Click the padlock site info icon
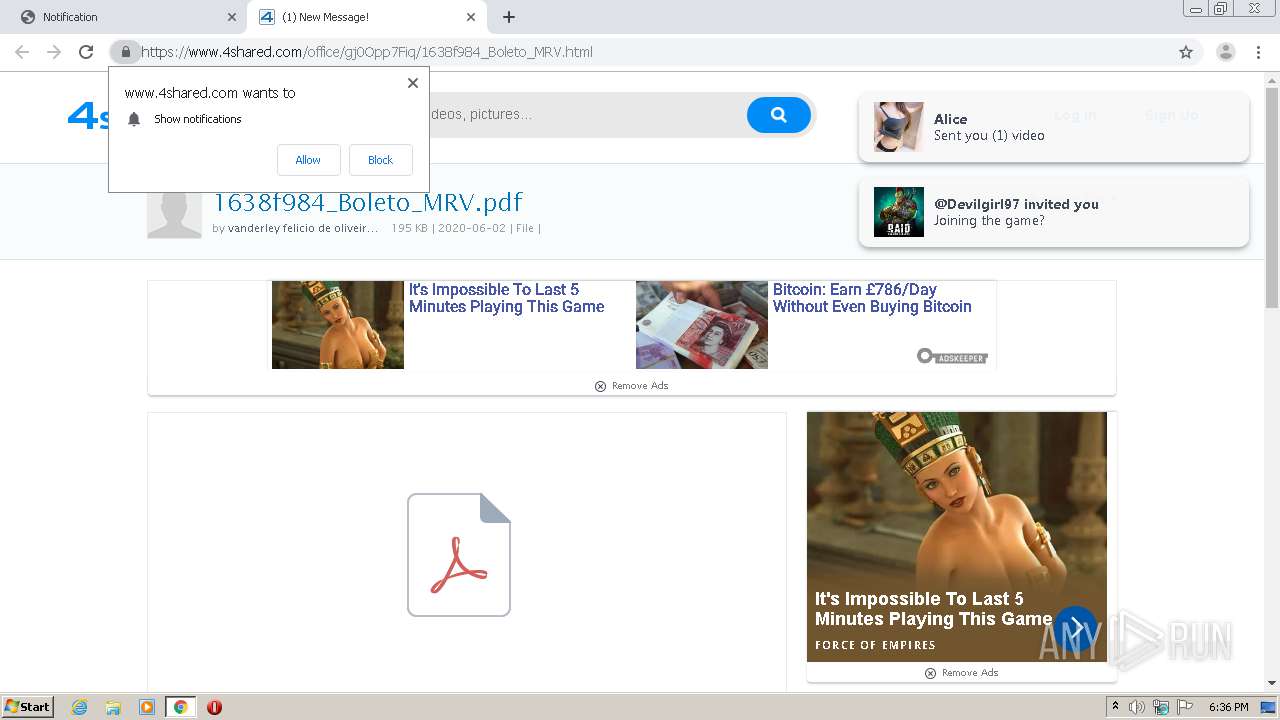This screenshot has width=1280, height=720. coord(125,52)
